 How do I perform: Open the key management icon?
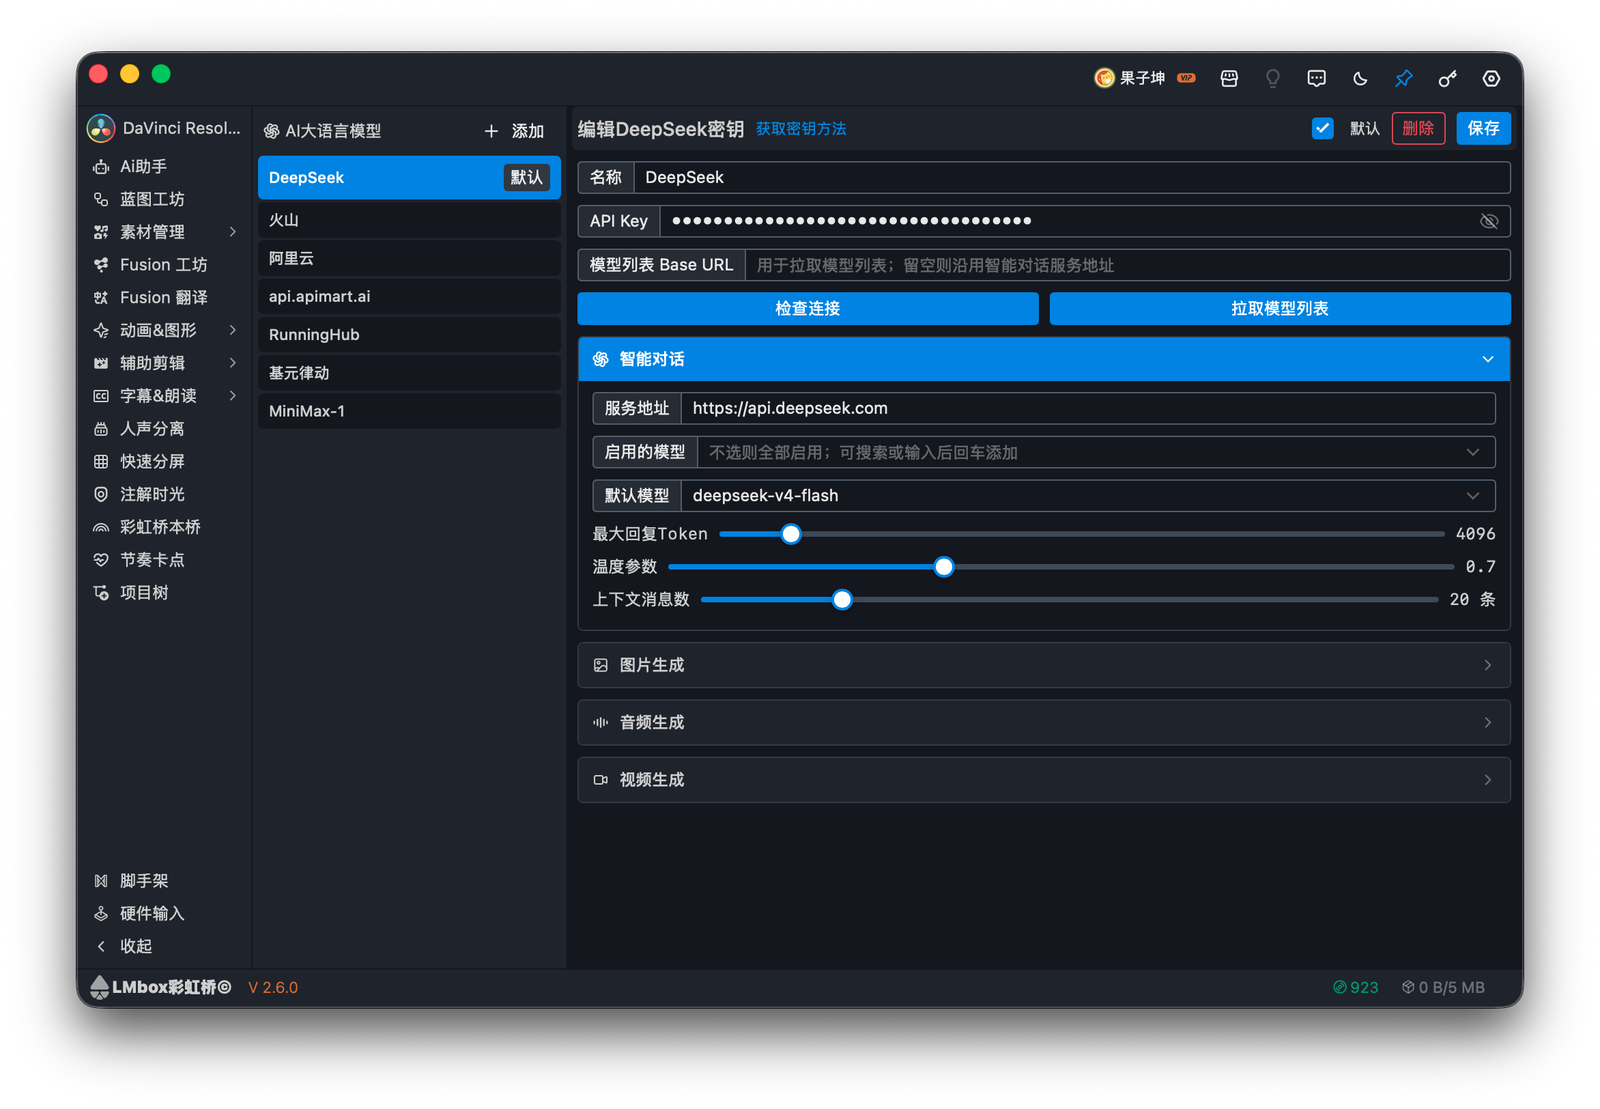(x=1447, y=78)
